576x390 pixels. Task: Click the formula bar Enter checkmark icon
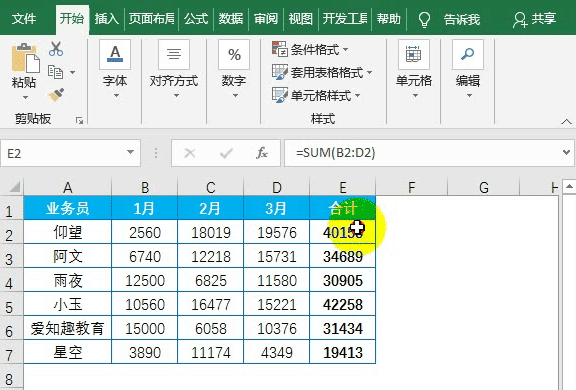[x=226, y=153]
